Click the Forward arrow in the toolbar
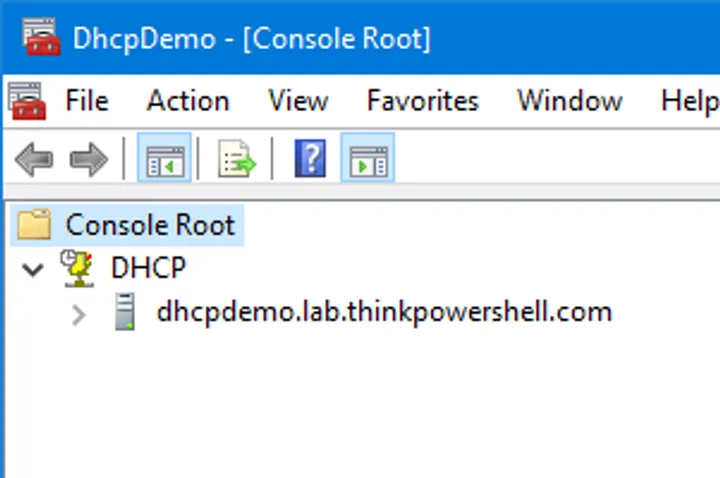The width and height of the screenshot is (720, 478). (x=88, y=160)
